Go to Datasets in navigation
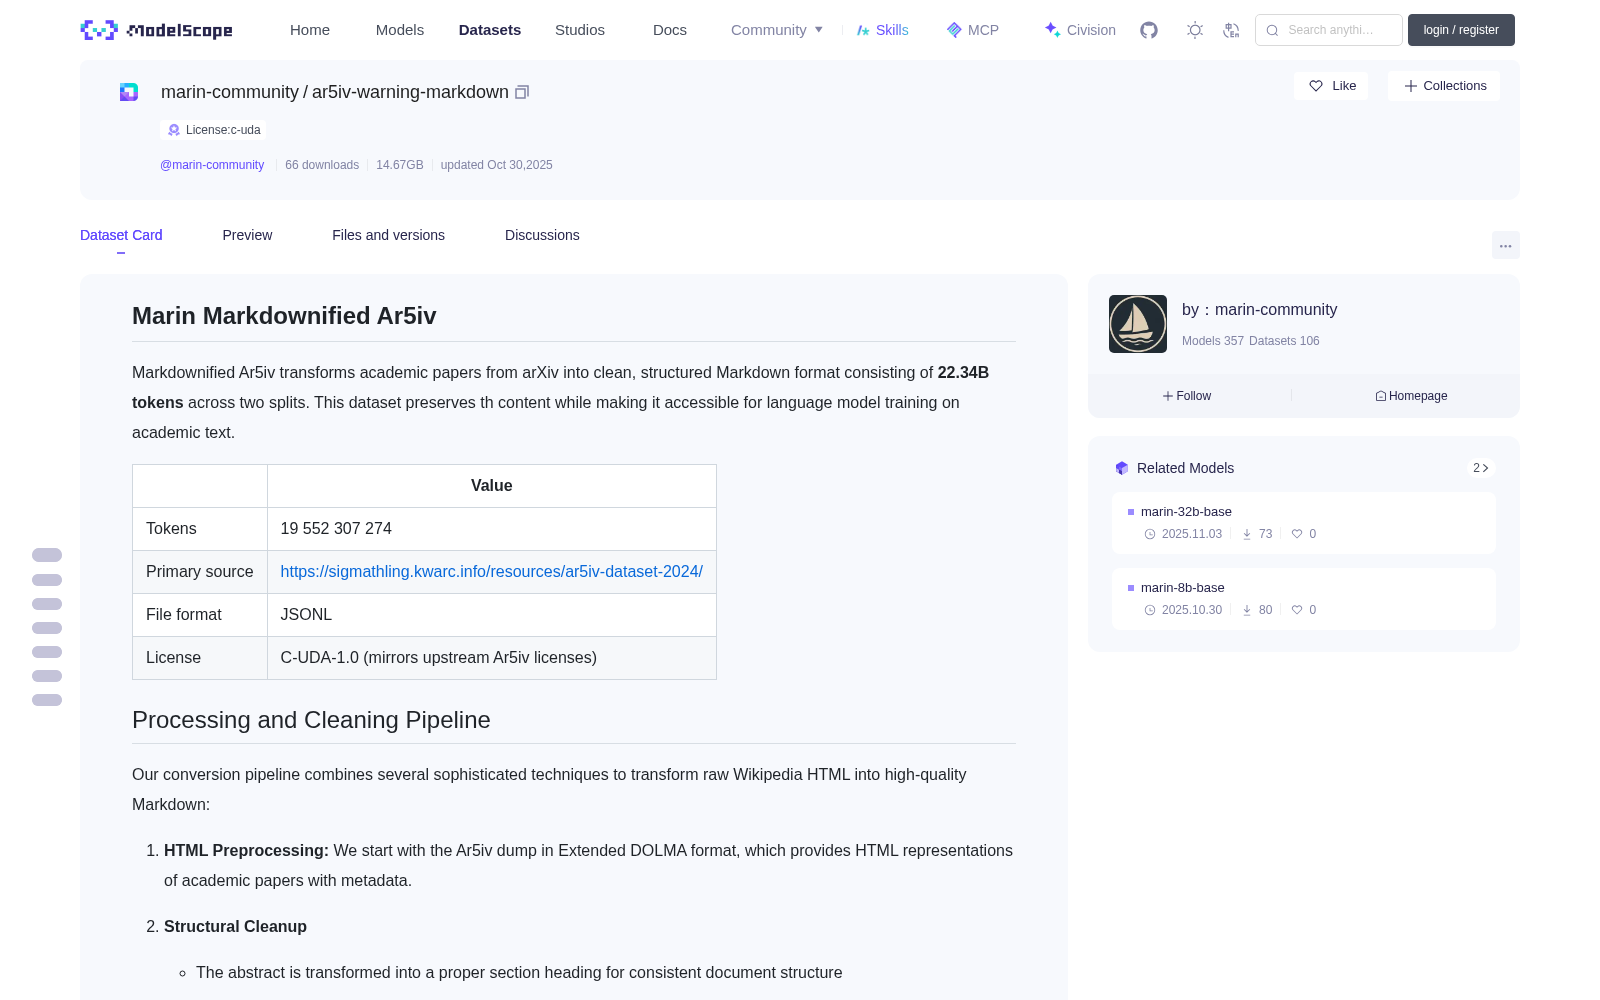 click(490, 30)
